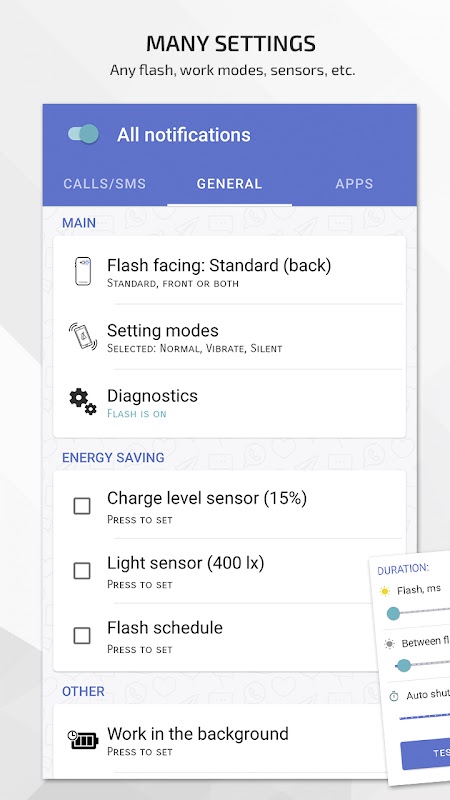Screen dimensions: 450x800
Task: Tap the vibrating phone Setting modes icon
Action: click(83, 336)
